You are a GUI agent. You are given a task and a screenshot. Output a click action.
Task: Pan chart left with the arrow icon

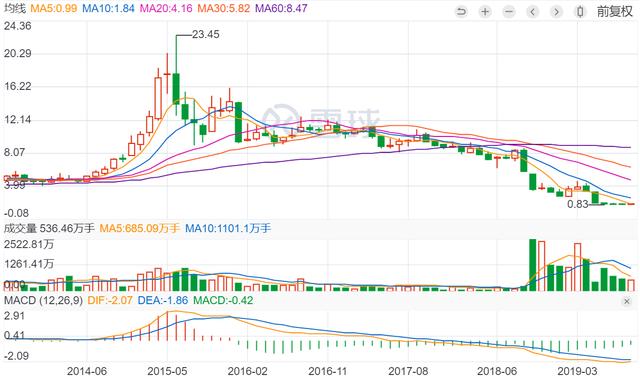pos(532,11)
